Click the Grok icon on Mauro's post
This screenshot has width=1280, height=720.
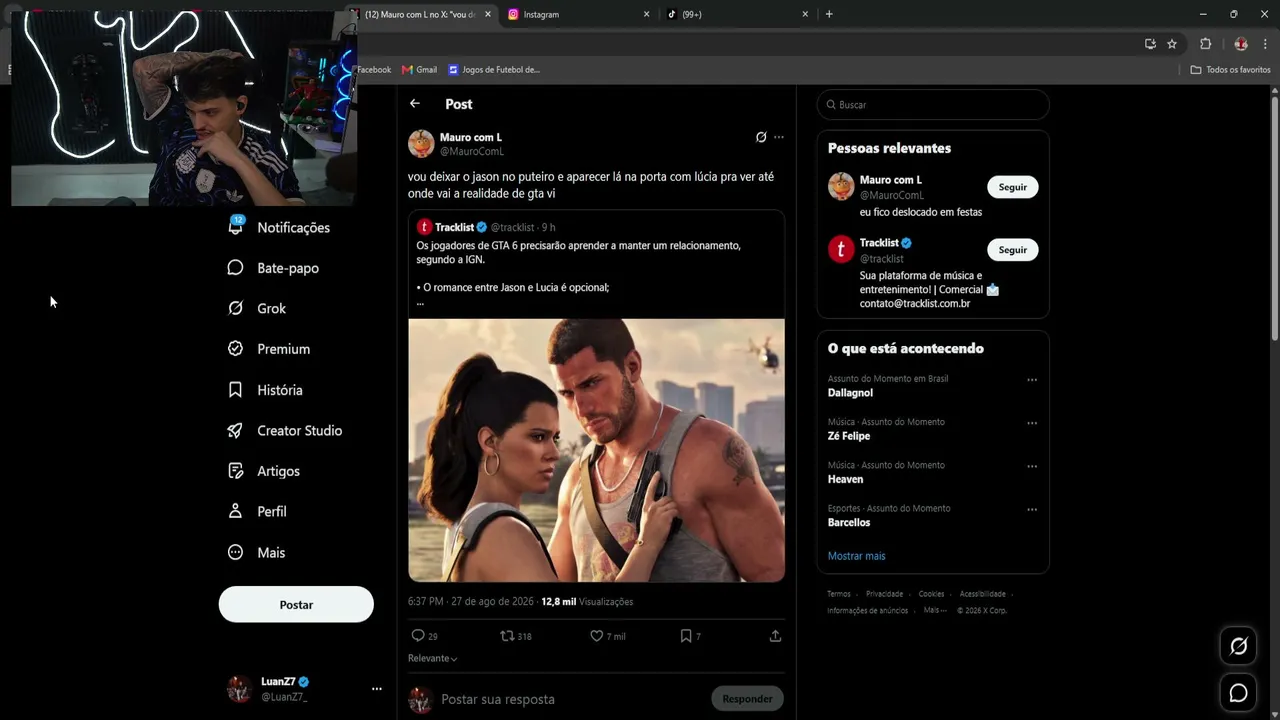click(761, 137)
